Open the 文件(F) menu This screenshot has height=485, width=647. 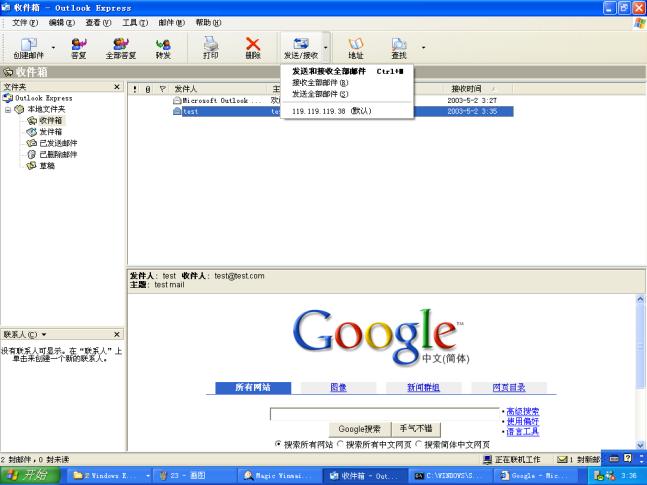[x=25, y=23]
